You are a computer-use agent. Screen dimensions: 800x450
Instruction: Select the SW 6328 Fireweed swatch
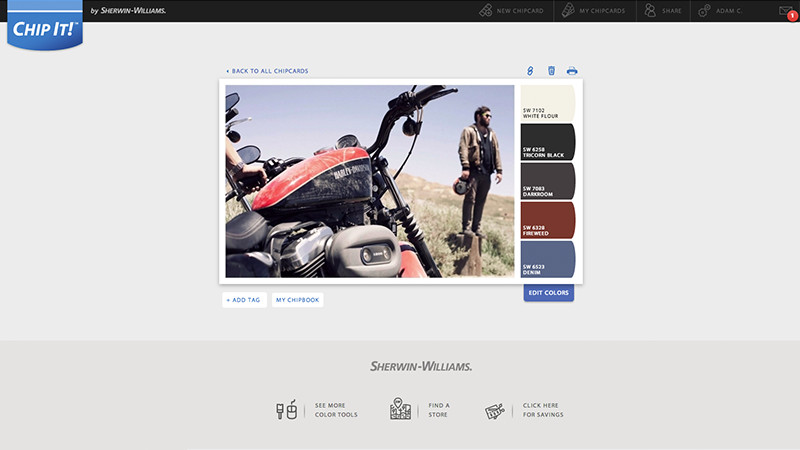click(548, 220)
